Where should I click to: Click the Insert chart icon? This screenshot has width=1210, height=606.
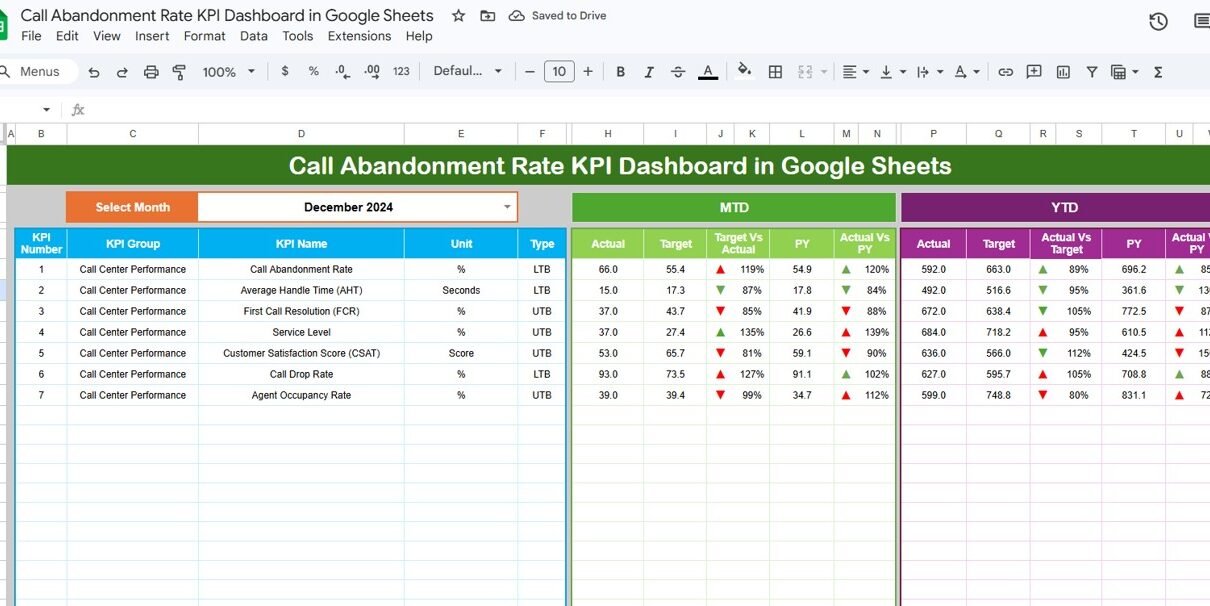1063,72
